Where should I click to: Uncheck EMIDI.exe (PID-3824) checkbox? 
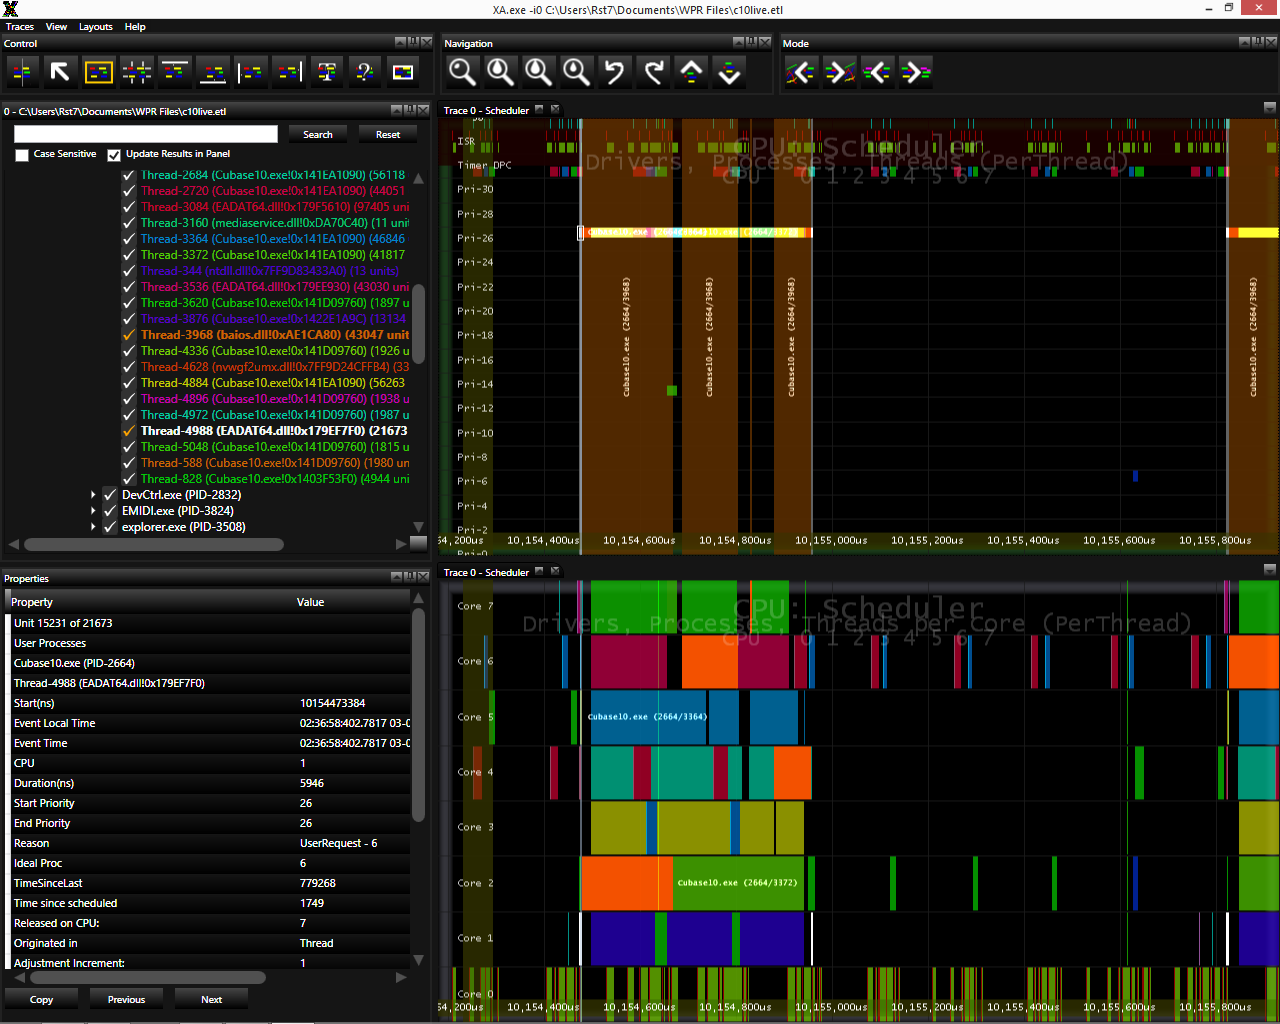tap(110, 511)
